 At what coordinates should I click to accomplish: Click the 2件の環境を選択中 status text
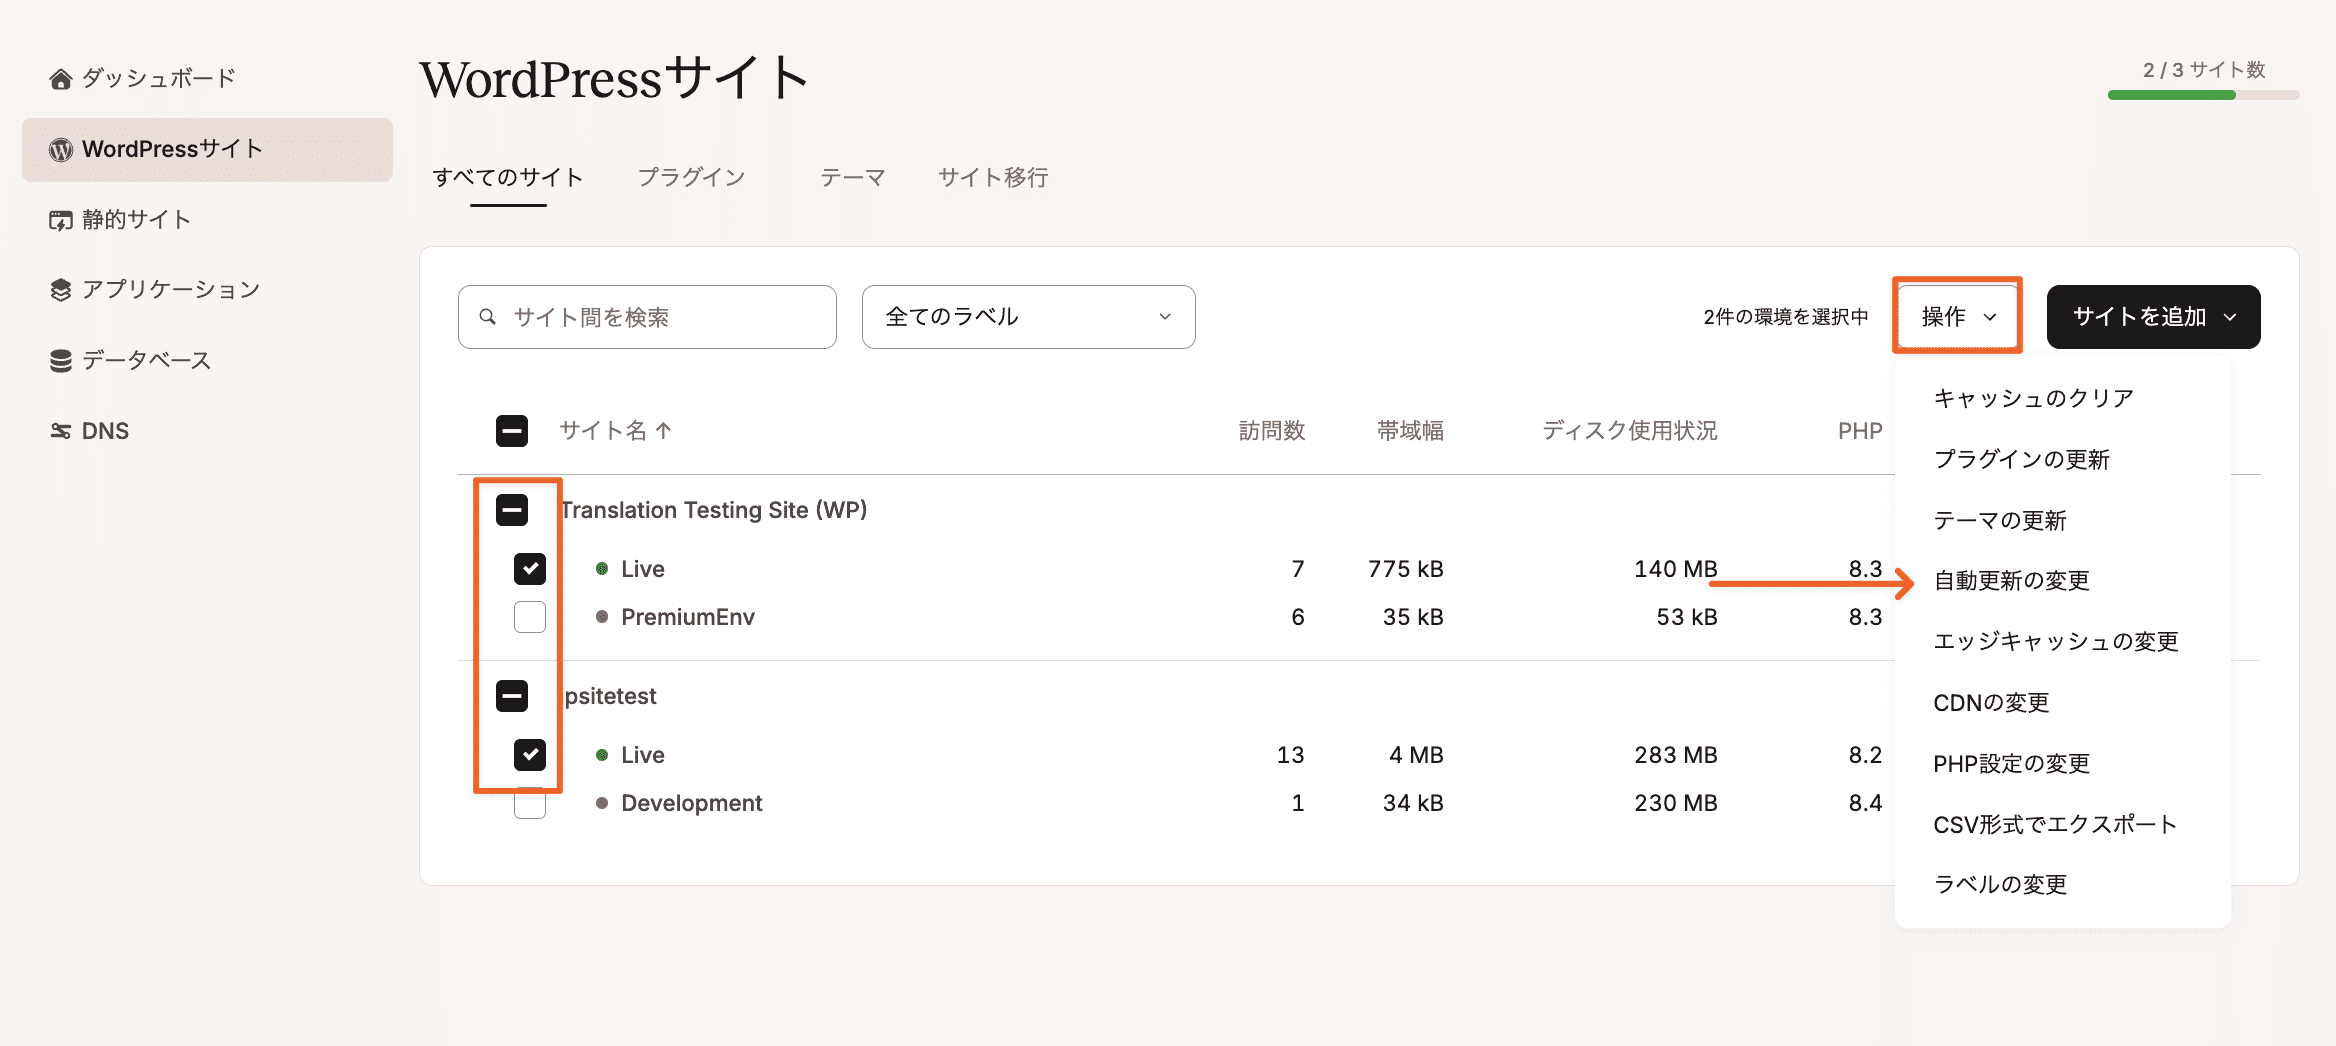coord(1786,317)
